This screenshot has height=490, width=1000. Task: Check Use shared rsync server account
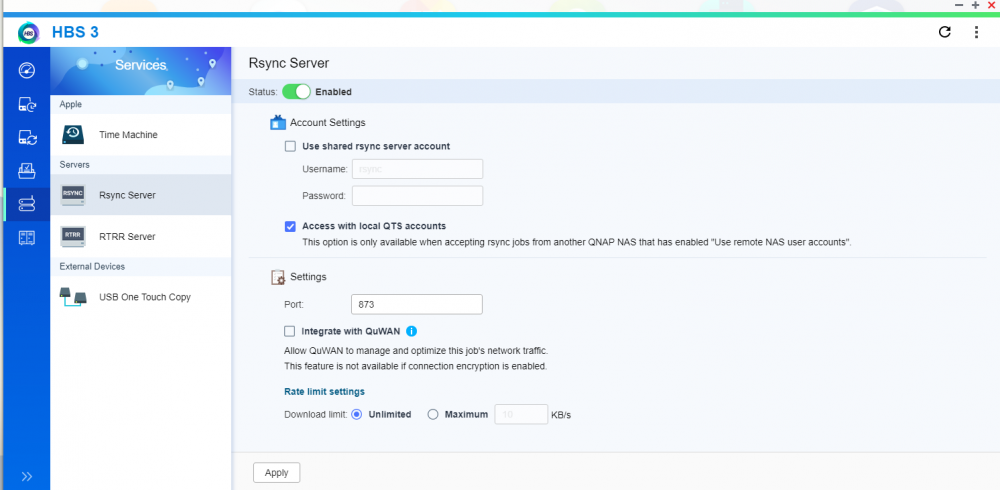click(290, 146)
